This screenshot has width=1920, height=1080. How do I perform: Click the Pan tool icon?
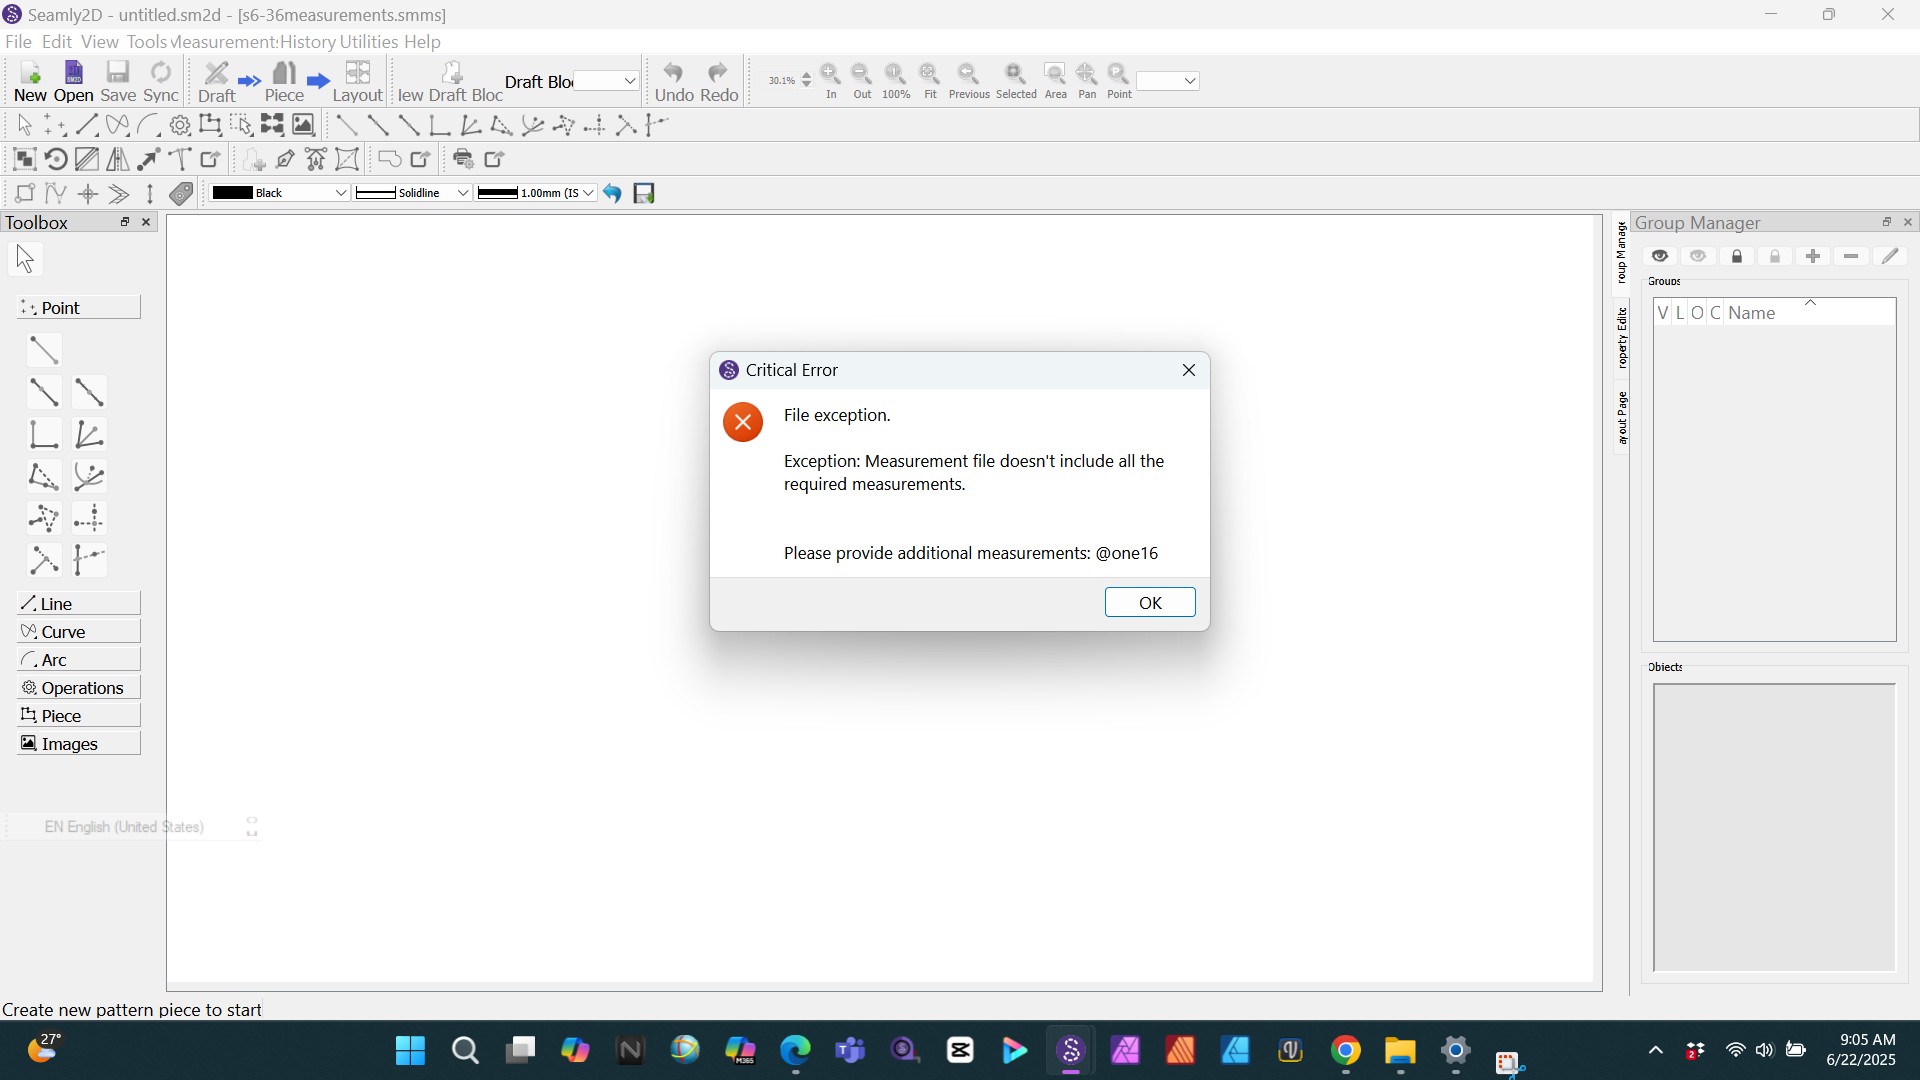(x=1087, y=80)
